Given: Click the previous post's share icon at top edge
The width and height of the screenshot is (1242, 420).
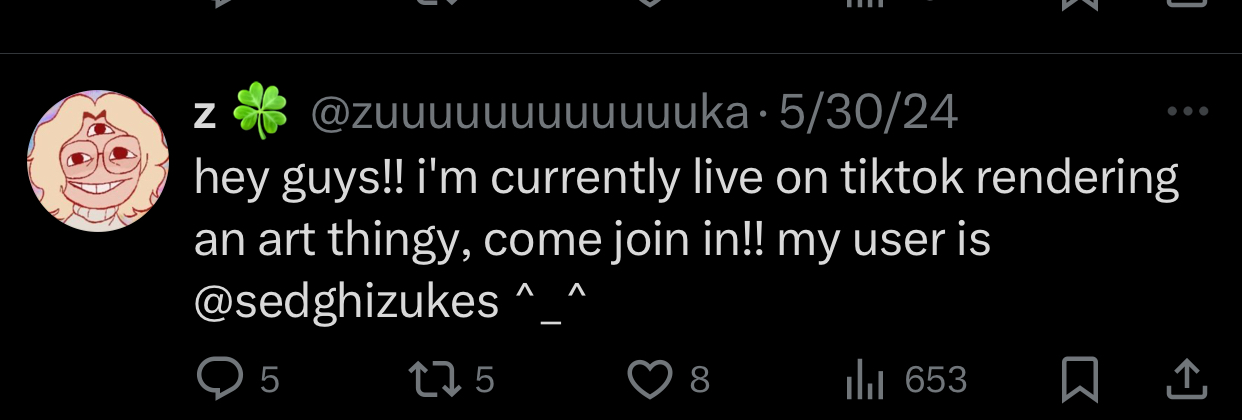Looking at the screenshot, I should point(1187,4).
